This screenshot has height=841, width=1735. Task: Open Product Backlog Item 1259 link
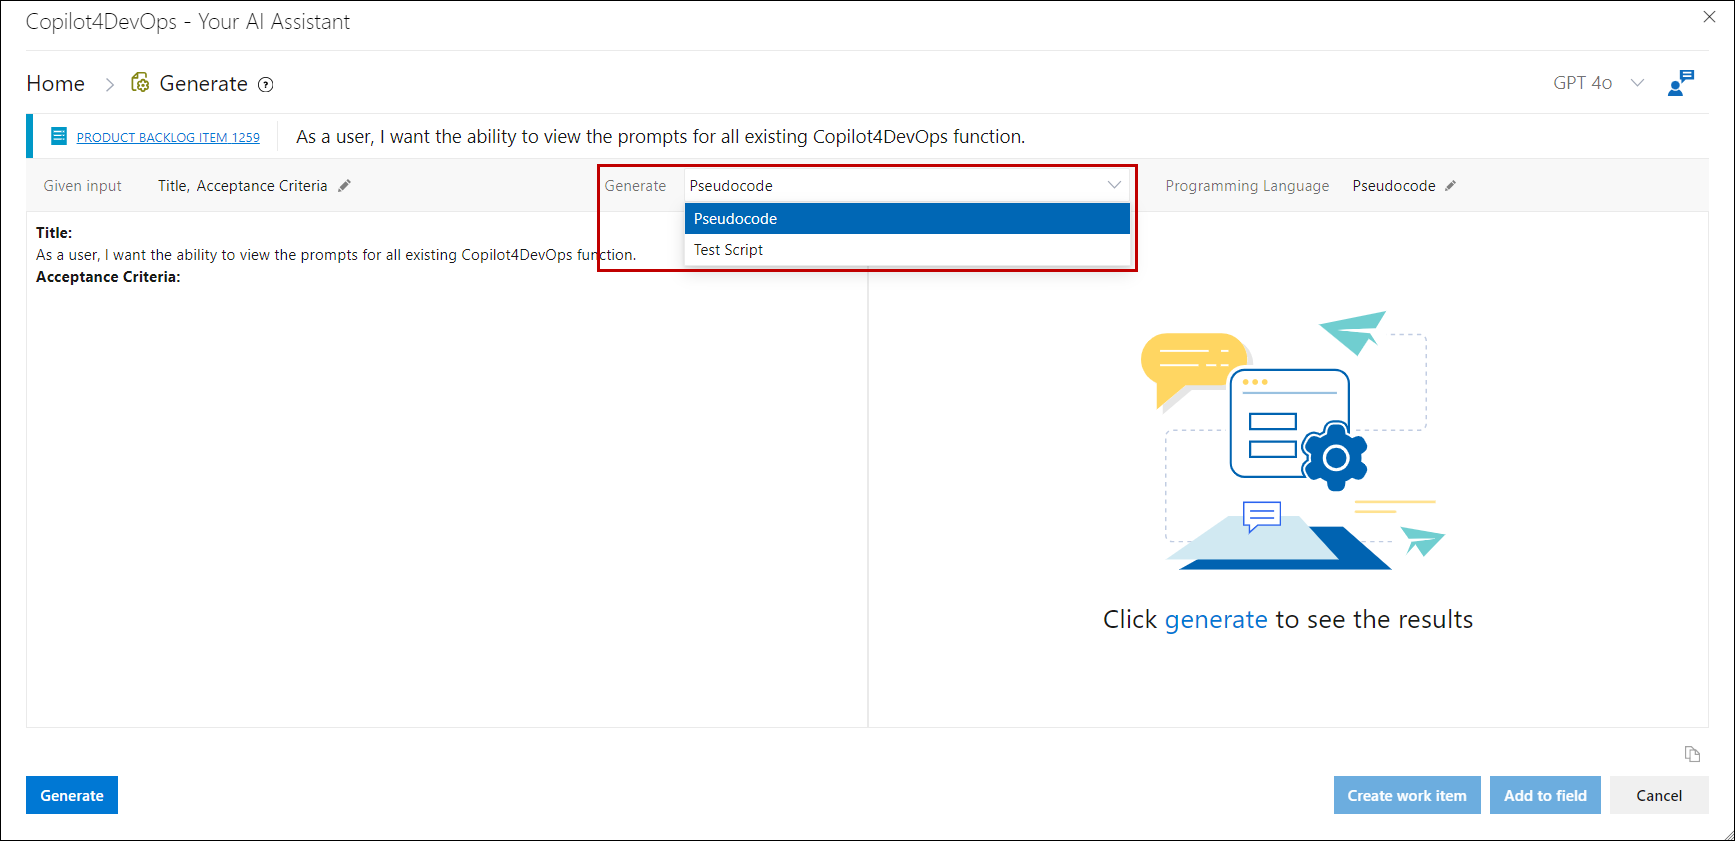[168, 138]
